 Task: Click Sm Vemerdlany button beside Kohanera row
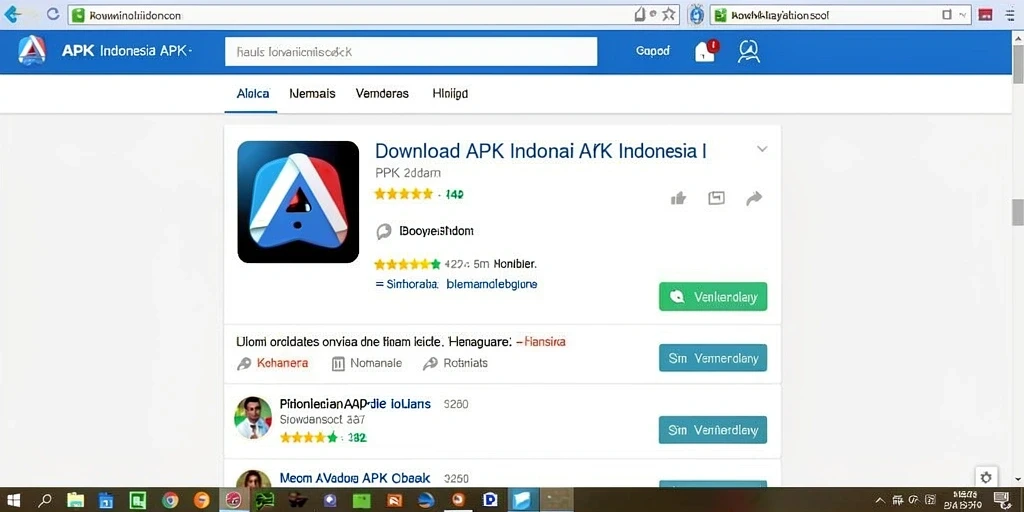pyautogui.click(x=713, y=358)
